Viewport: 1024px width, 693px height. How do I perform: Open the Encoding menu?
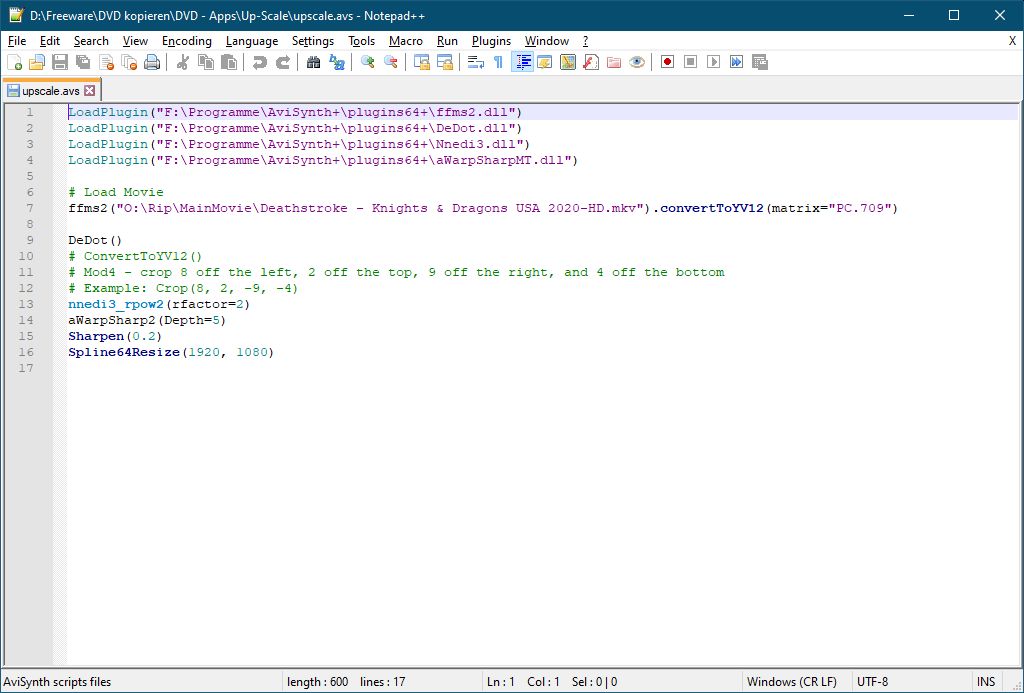[x=186, y=41]
